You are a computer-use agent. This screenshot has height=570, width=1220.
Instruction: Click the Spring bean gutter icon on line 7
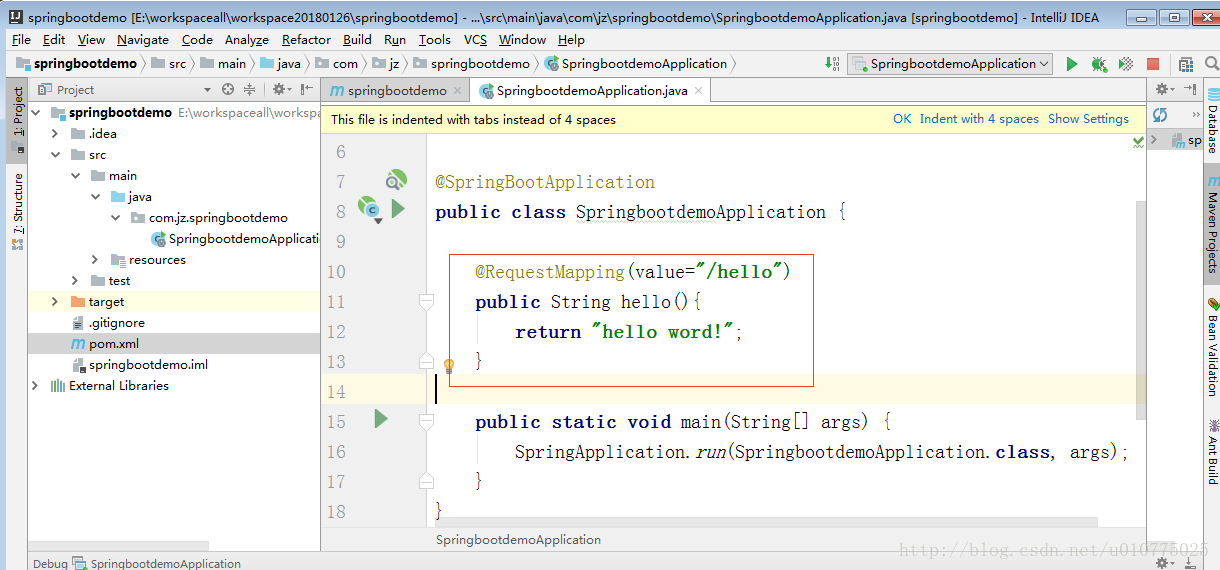tap(396, 181)
